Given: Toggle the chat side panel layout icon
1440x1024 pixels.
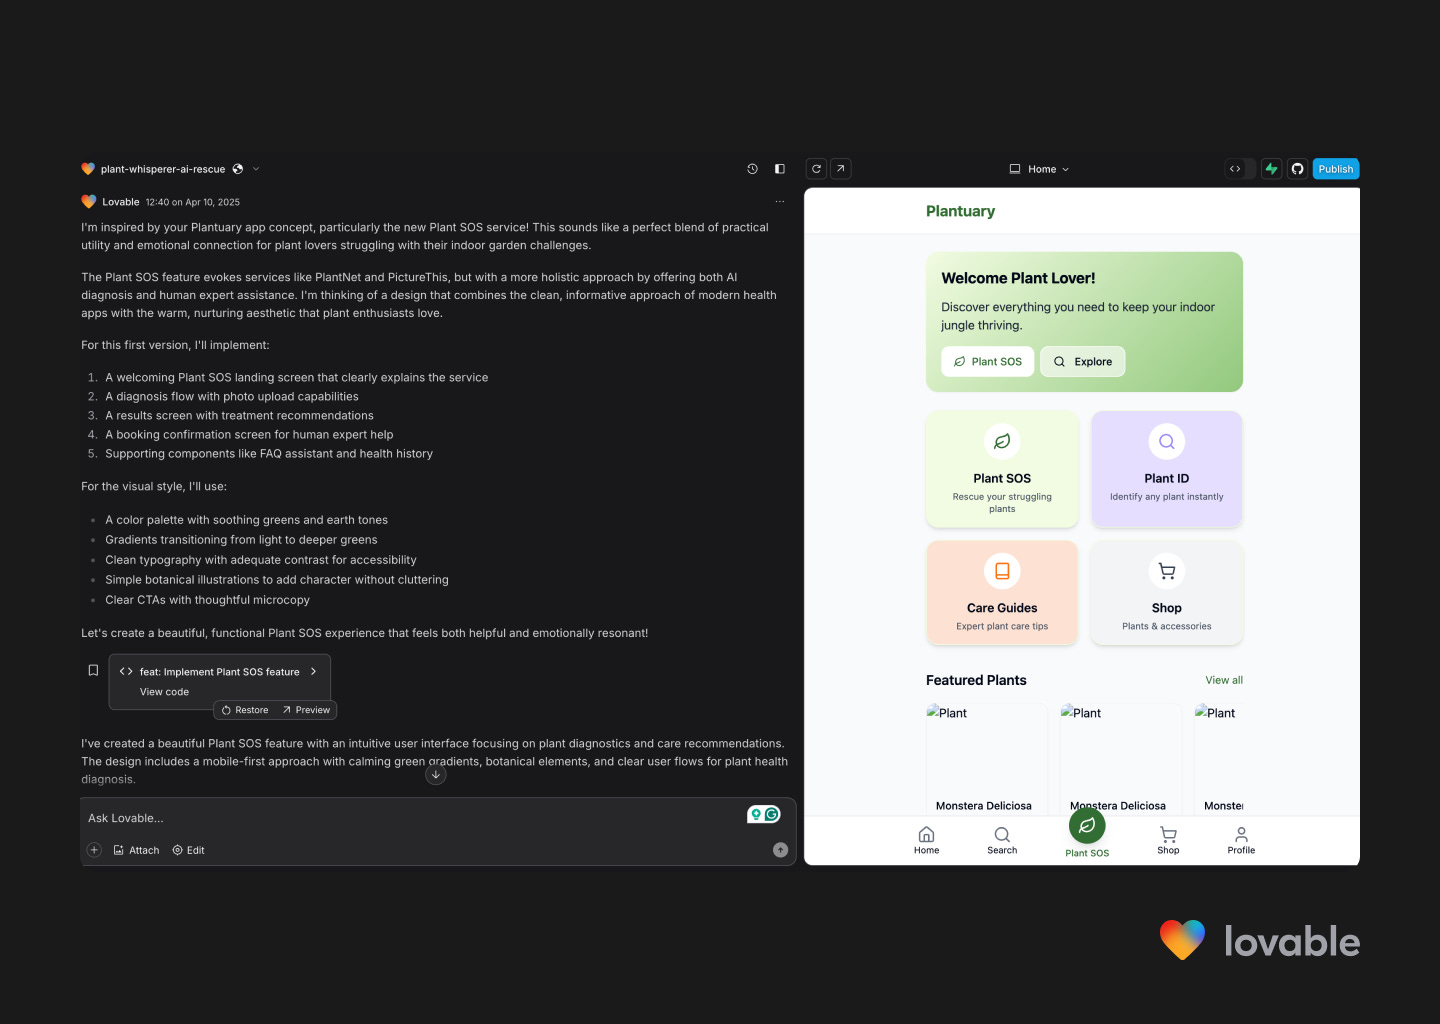Looking at the screenshot, I should [x=780, y=169].
